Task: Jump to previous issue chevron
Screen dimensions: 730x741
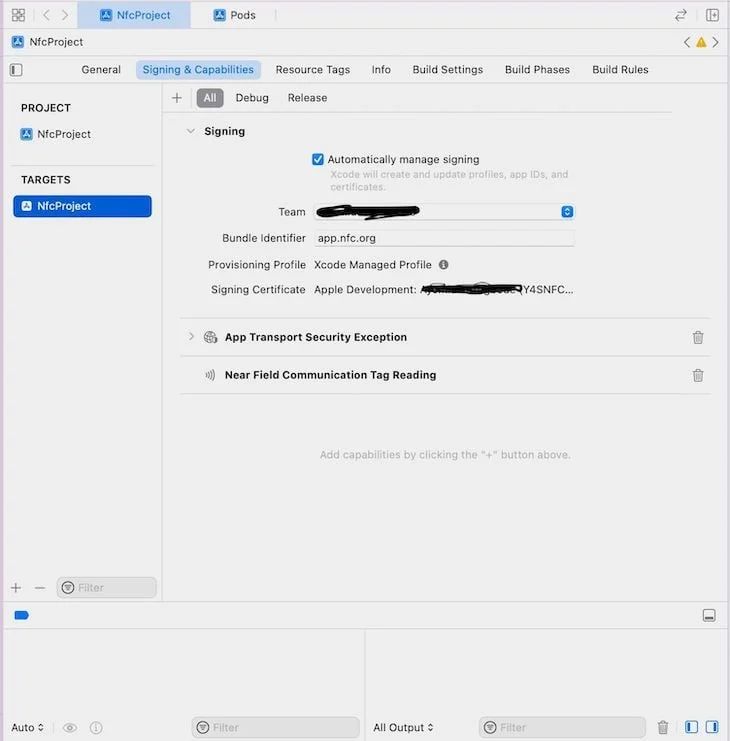Action: (687, 43)
